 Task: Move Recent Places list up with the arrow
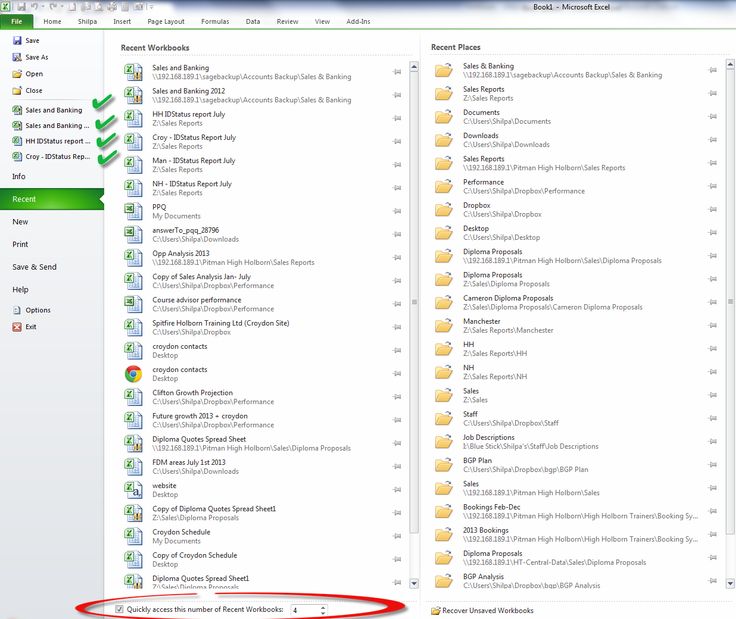coord(730,65)
